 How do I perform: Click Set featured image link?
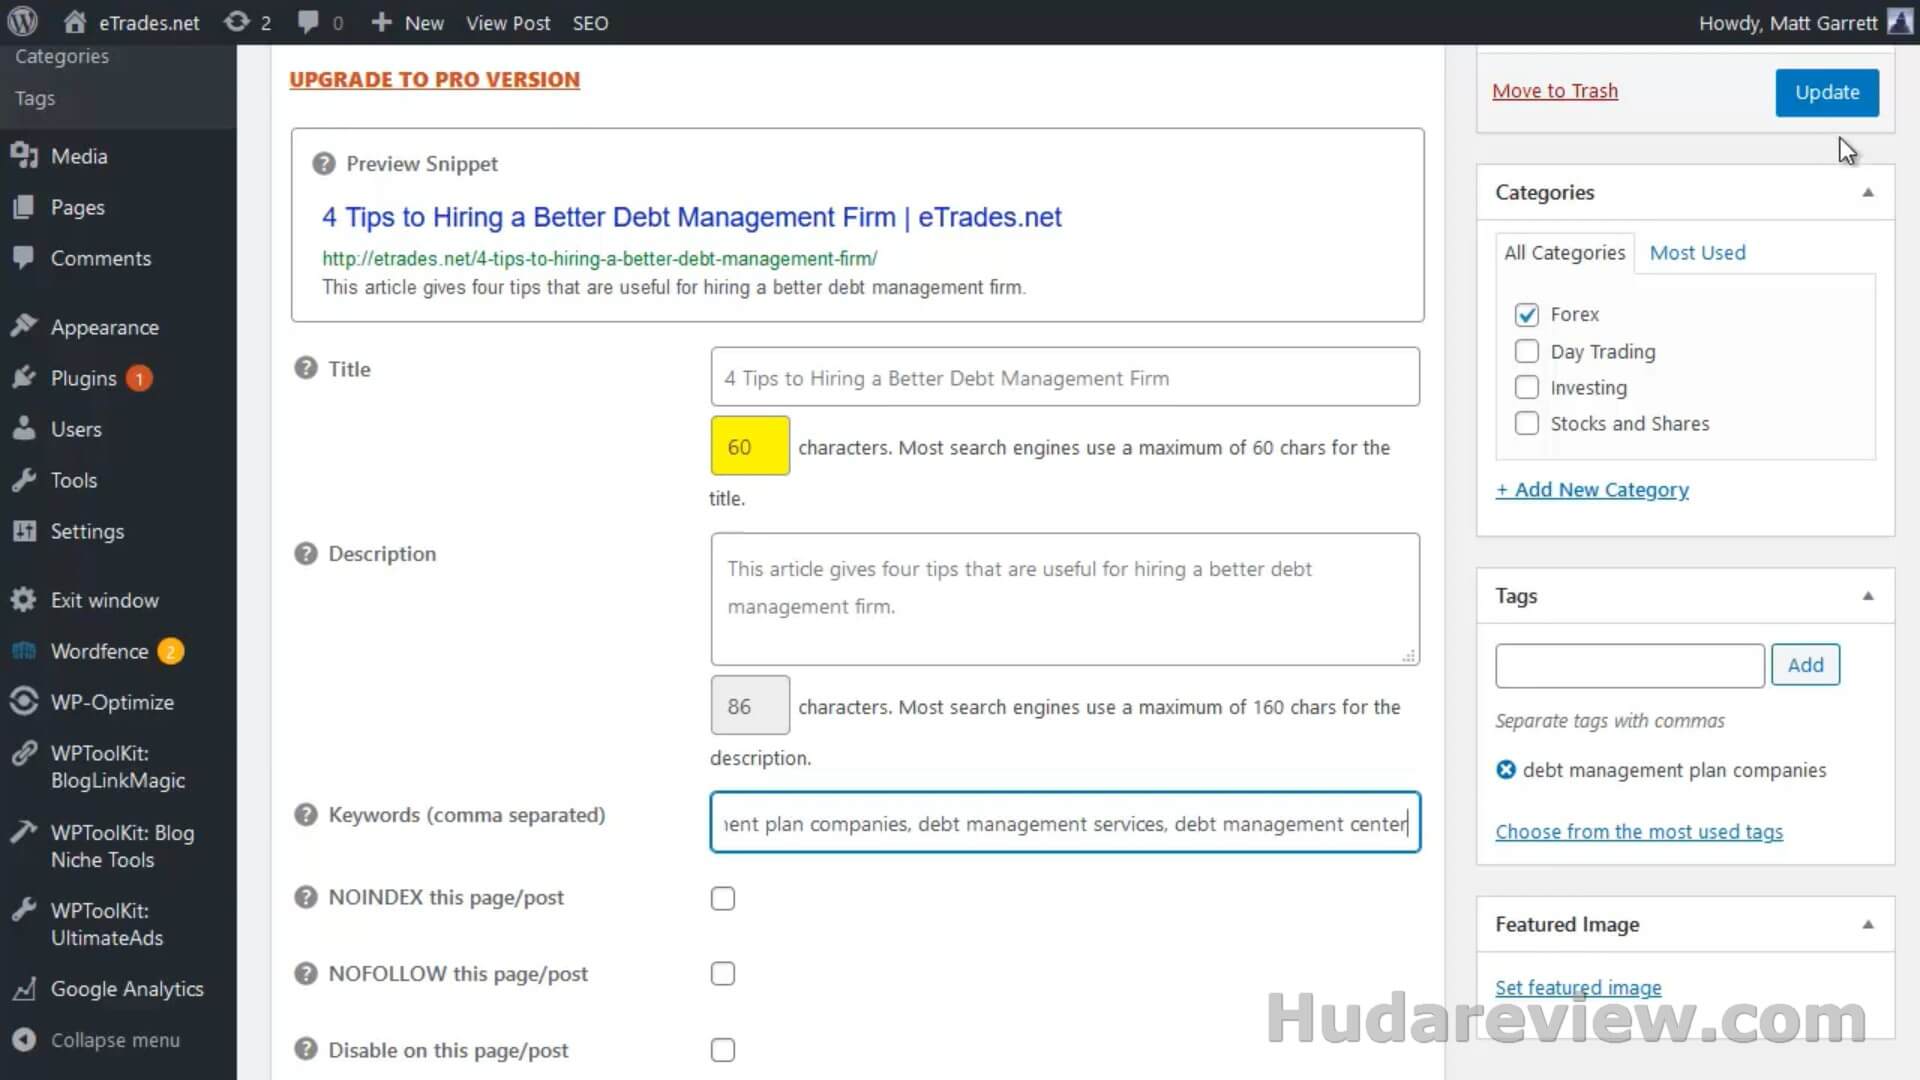click(x=1578, y=987)
